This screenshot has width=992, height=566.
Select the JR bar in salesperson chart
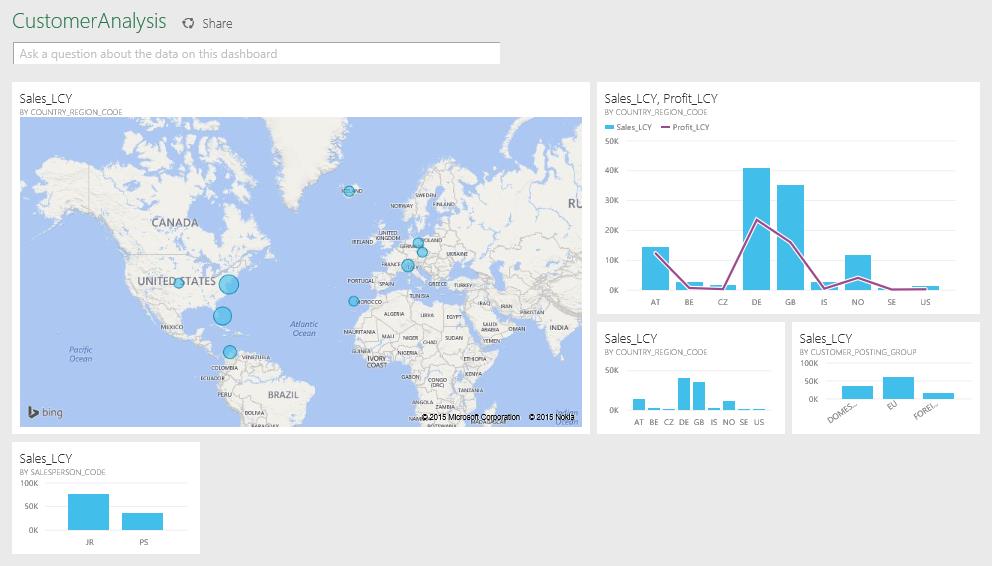(89, 512)
